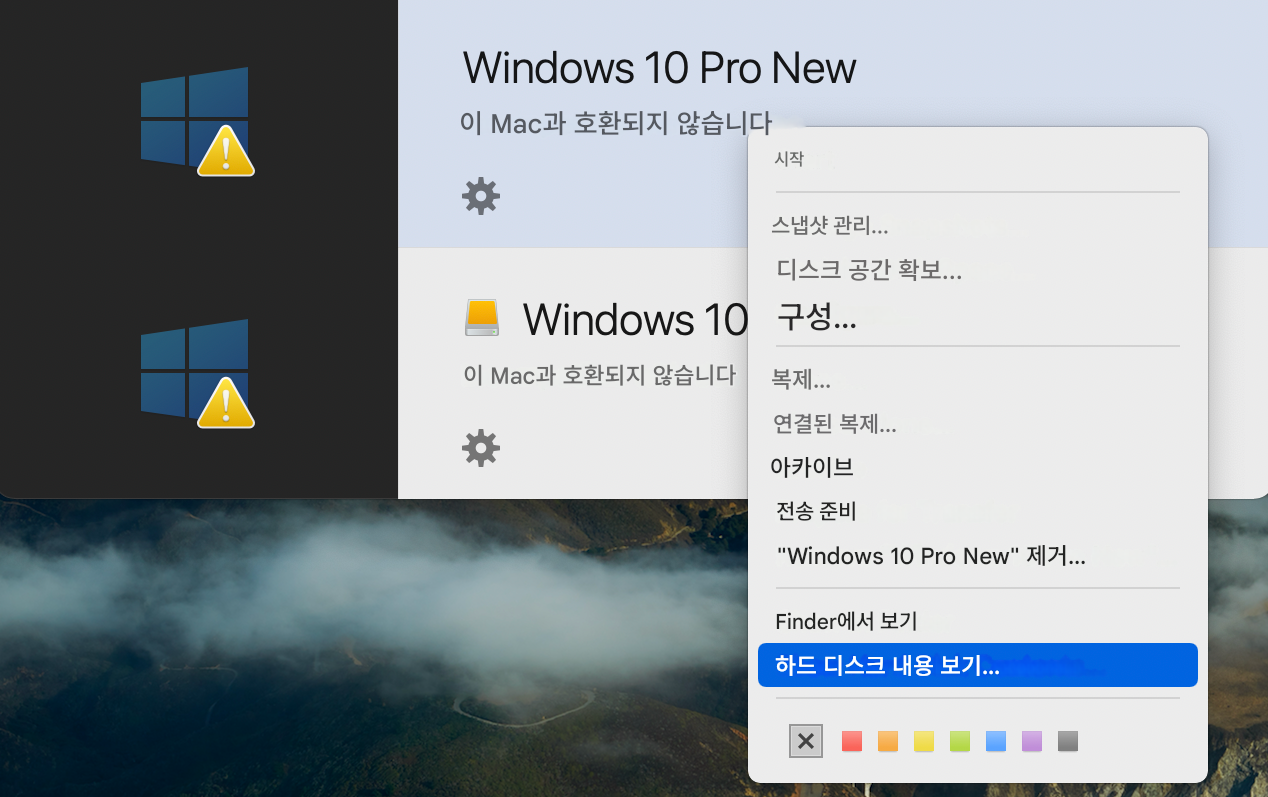
Task: Select Finder에서 보기 menu entry
Action: (x=846, y=621)
